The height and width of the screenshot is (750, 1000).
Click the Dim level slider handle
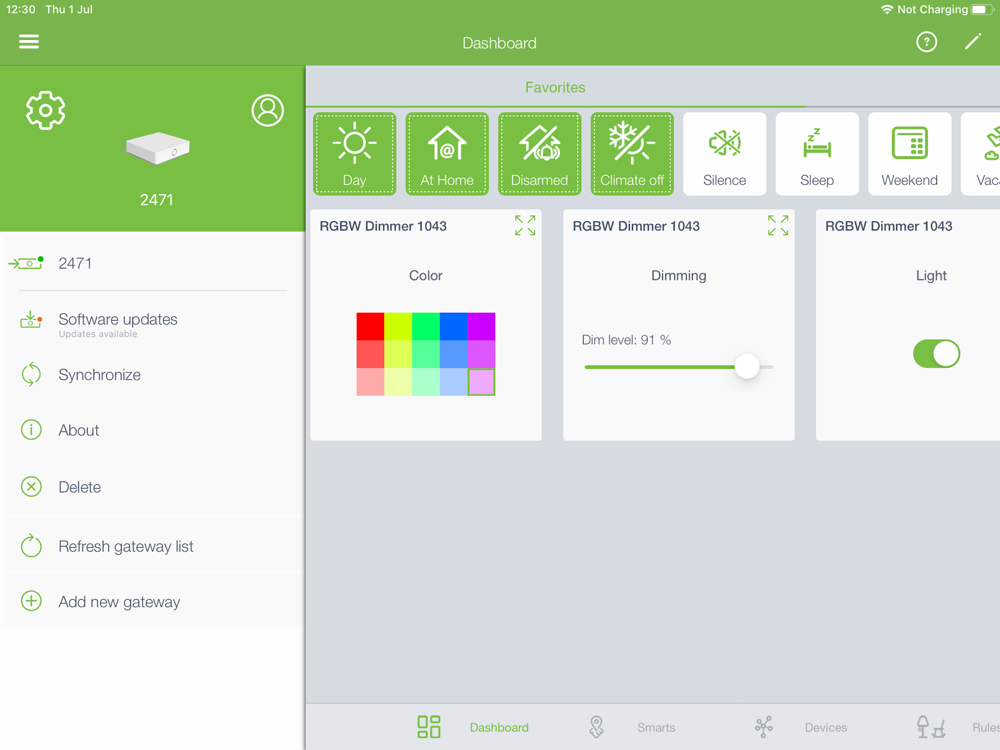pos(747,366)
